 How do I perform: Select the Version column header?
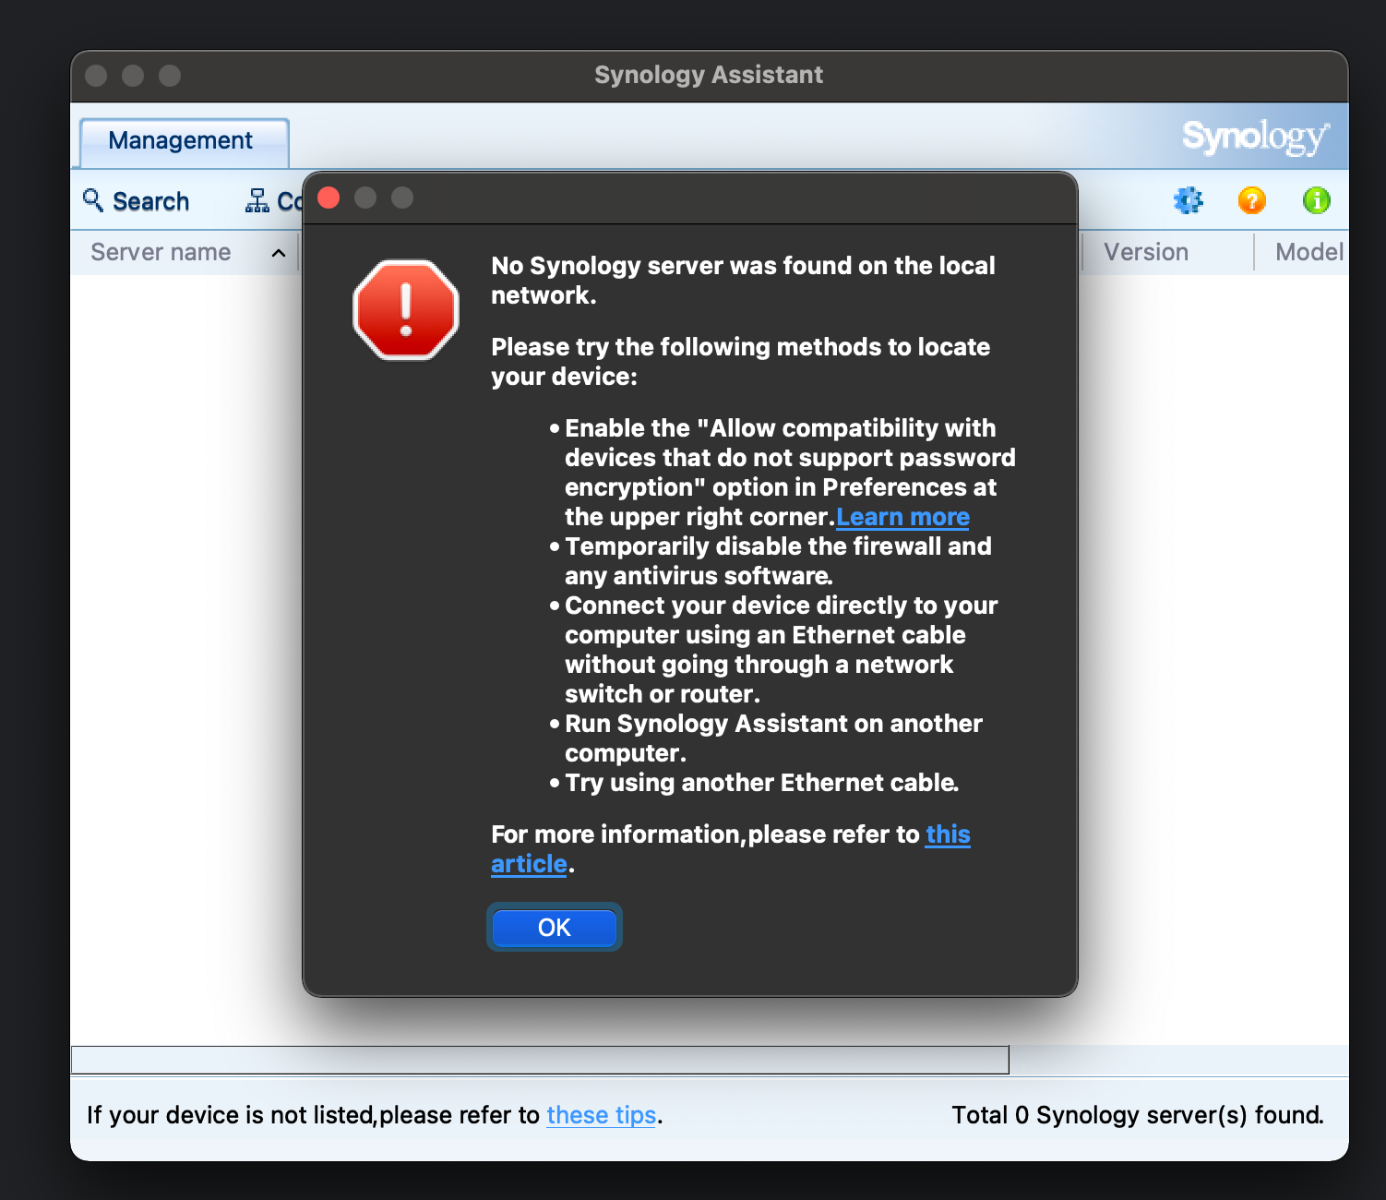point(1168,252)
